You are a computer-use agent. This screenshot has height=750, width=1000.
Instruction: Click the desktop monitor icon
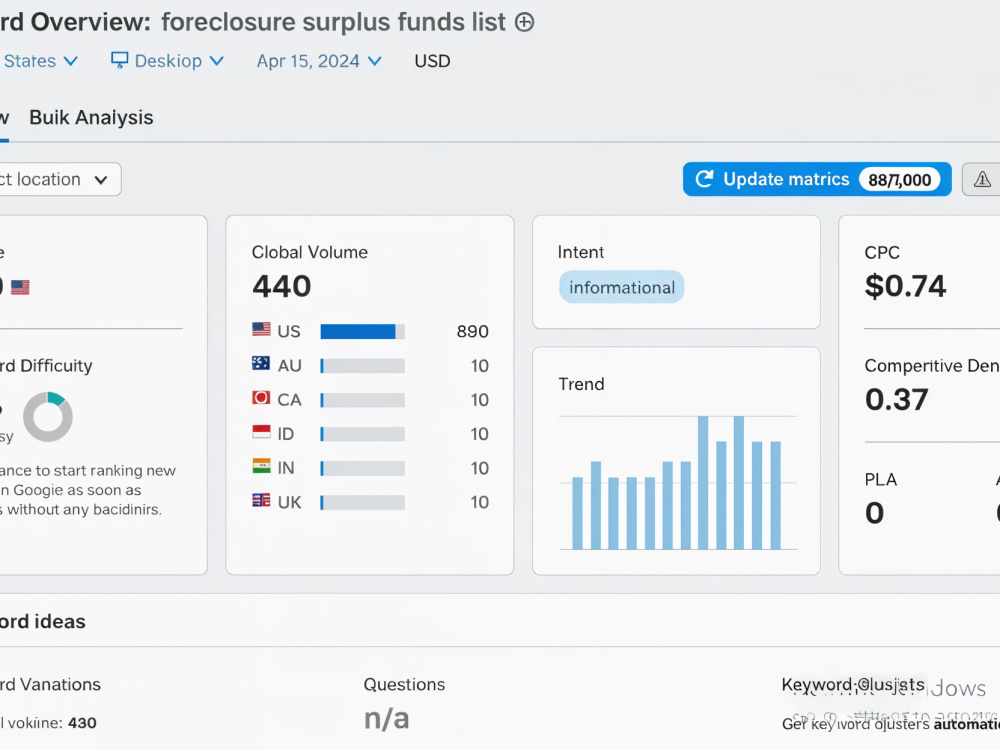(119, 60)
